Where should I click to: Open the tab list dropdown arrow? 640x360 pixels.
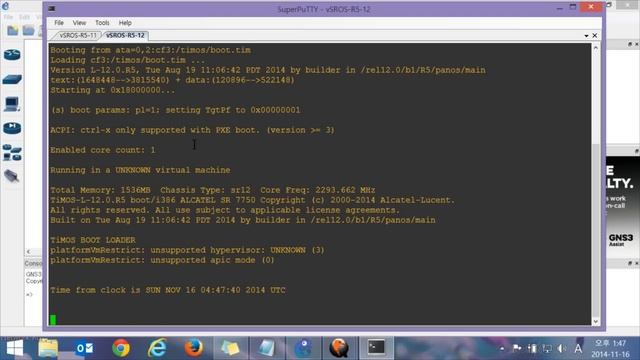(586, 36)
